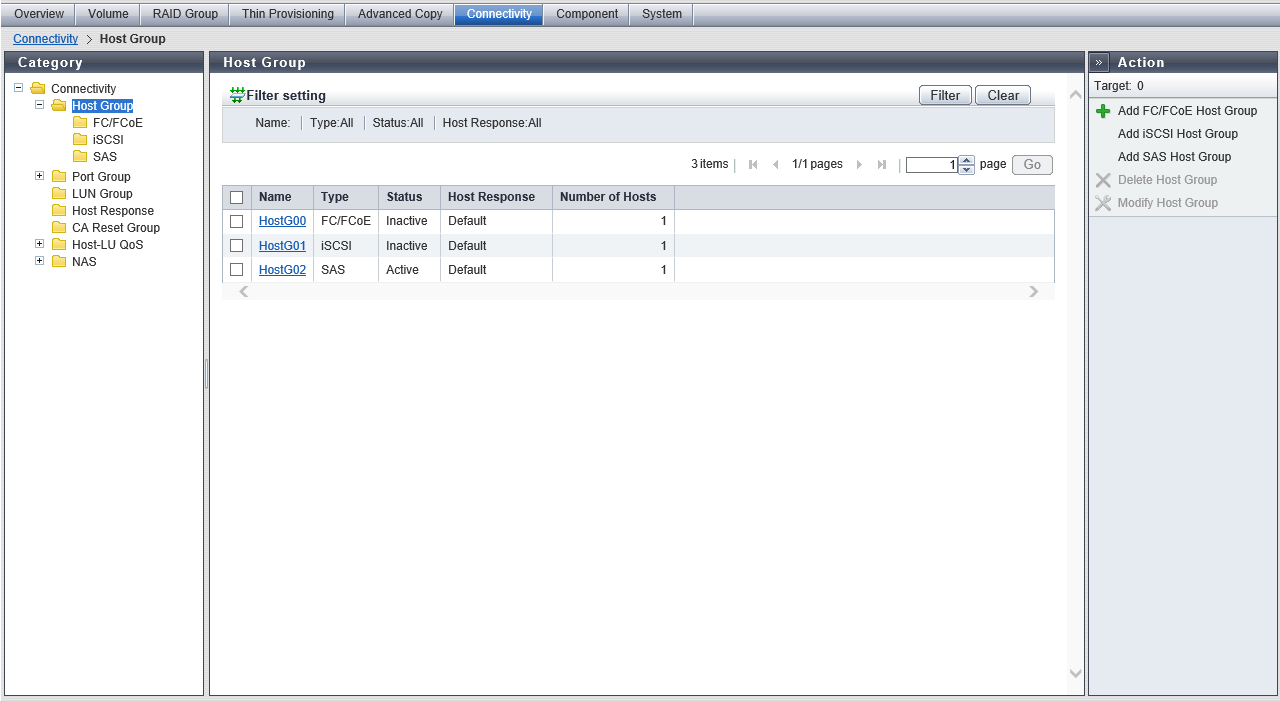Viewport: 1280px width, 701px height.
Task: Expand the Port Group tree node
Action: click(40, 176)
